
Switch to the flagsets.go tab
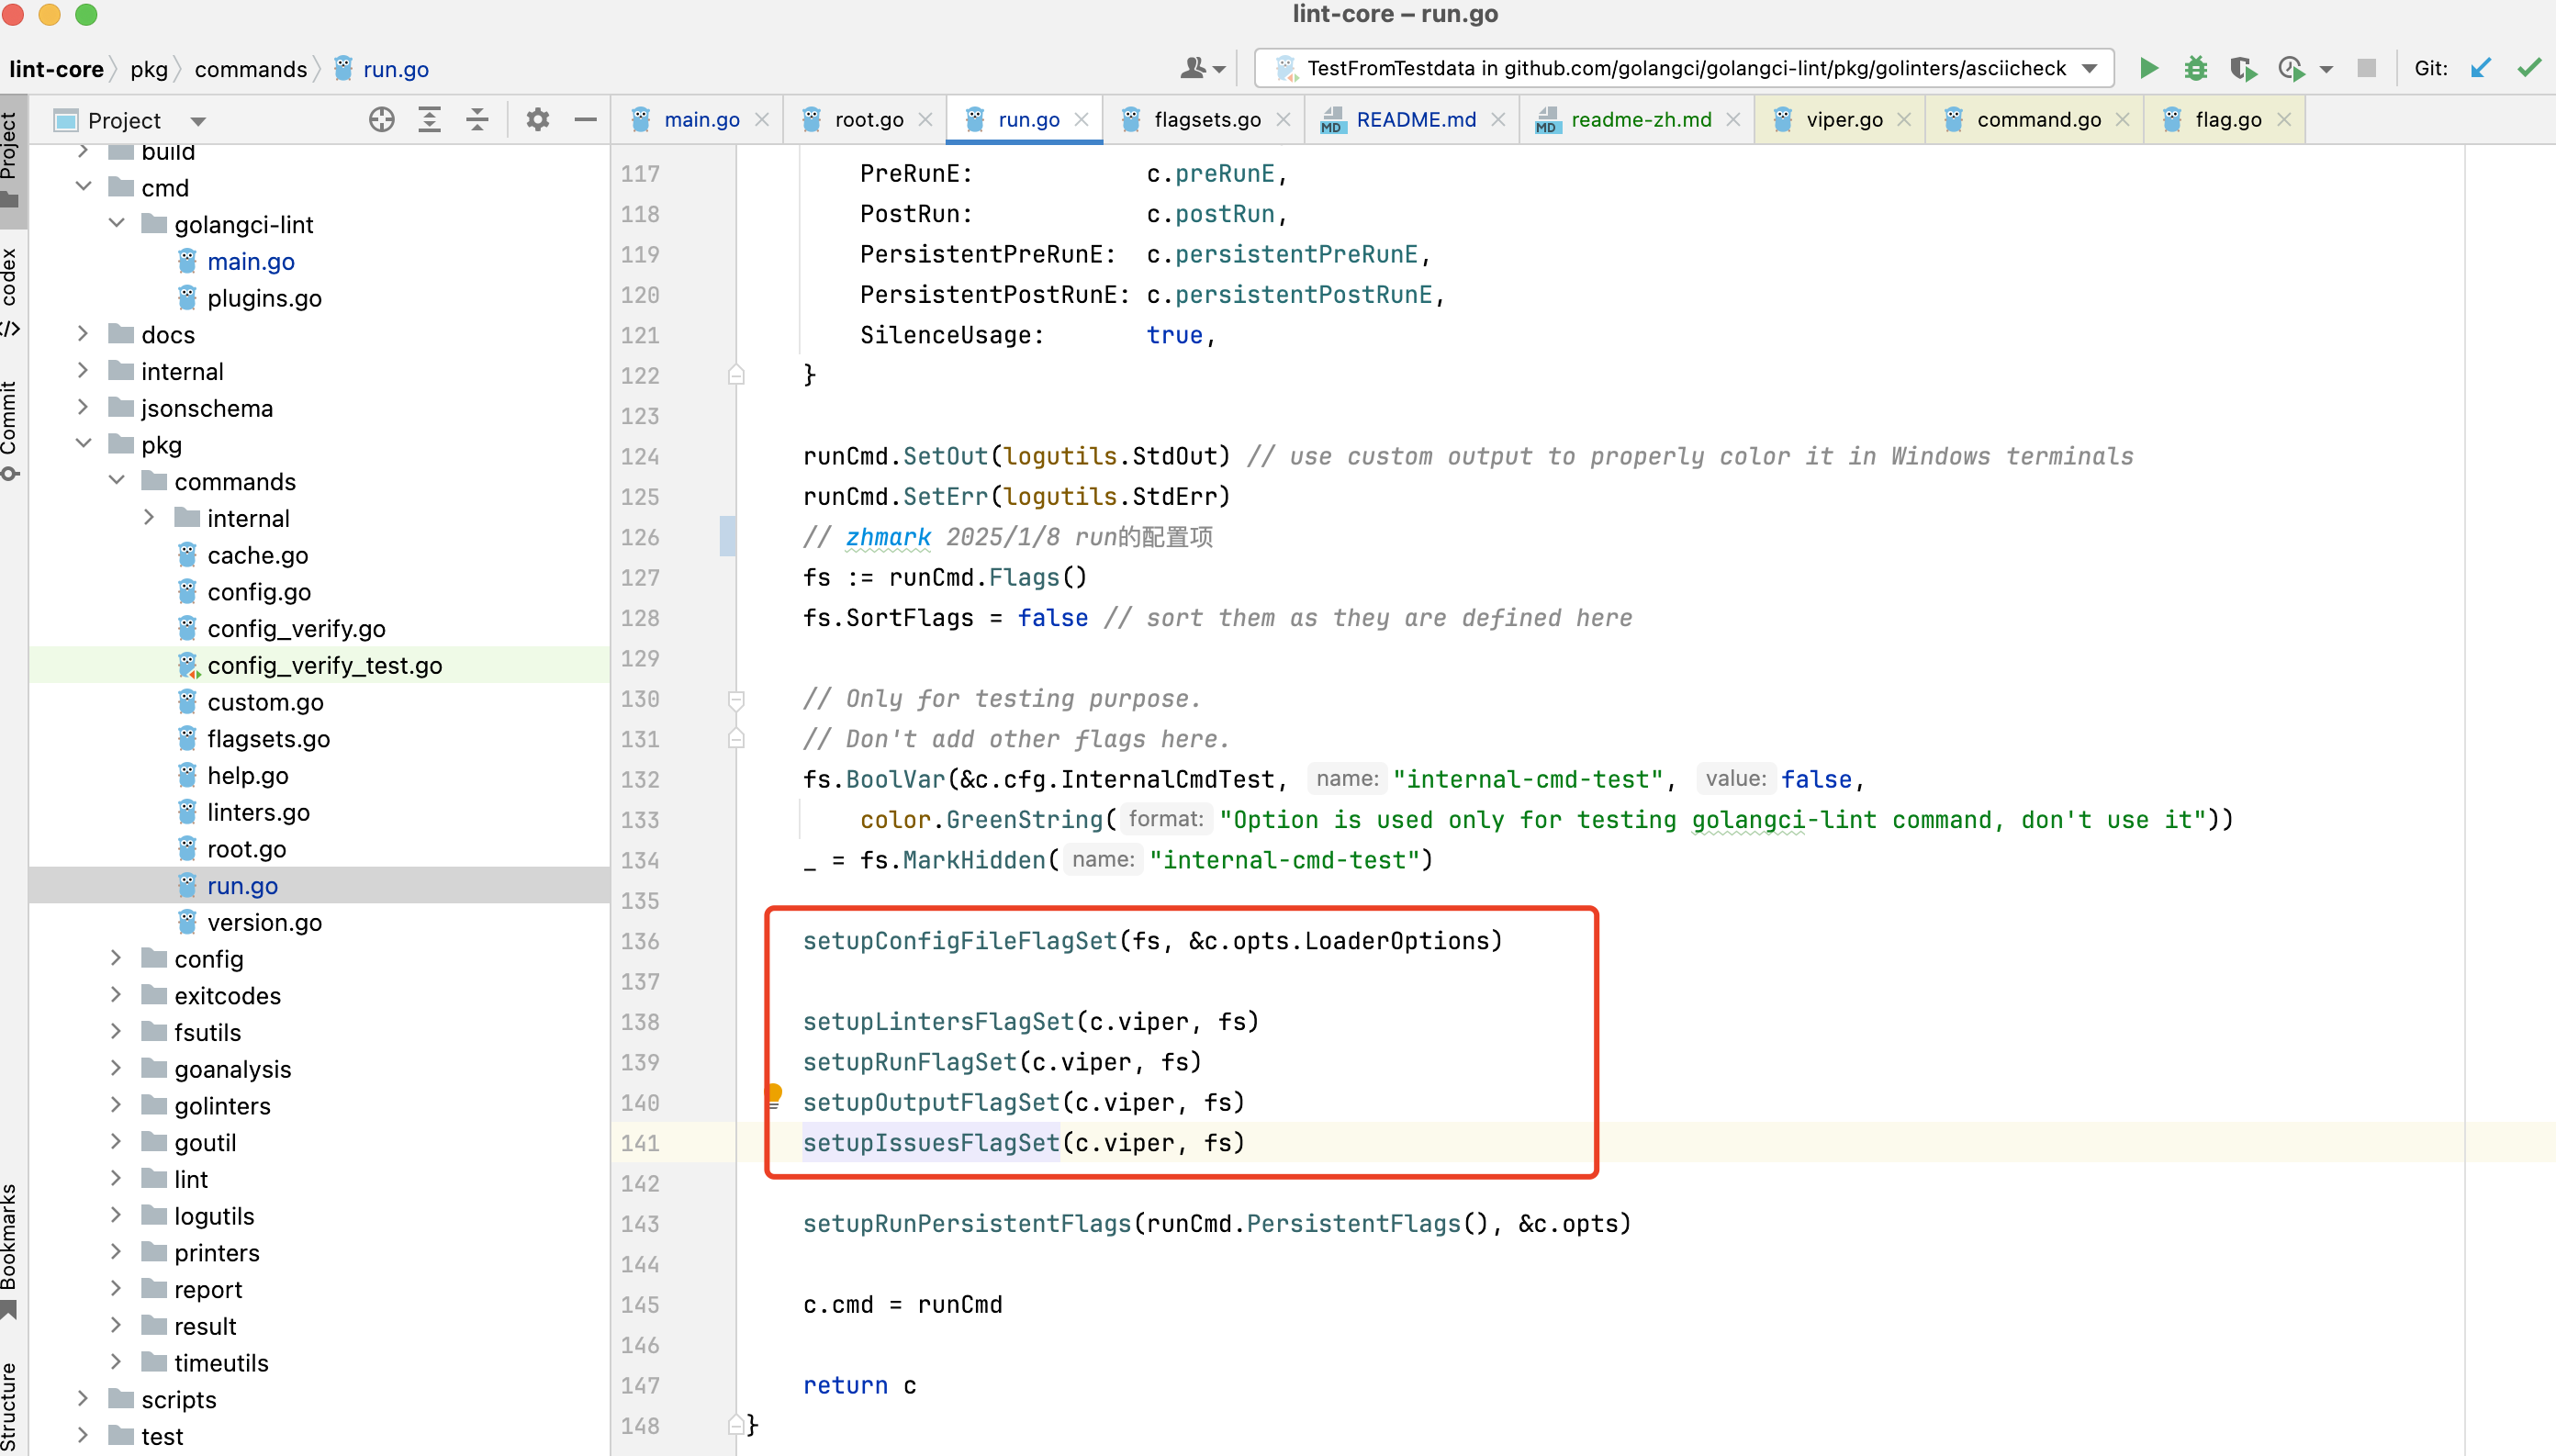(x=1206, y=120)
